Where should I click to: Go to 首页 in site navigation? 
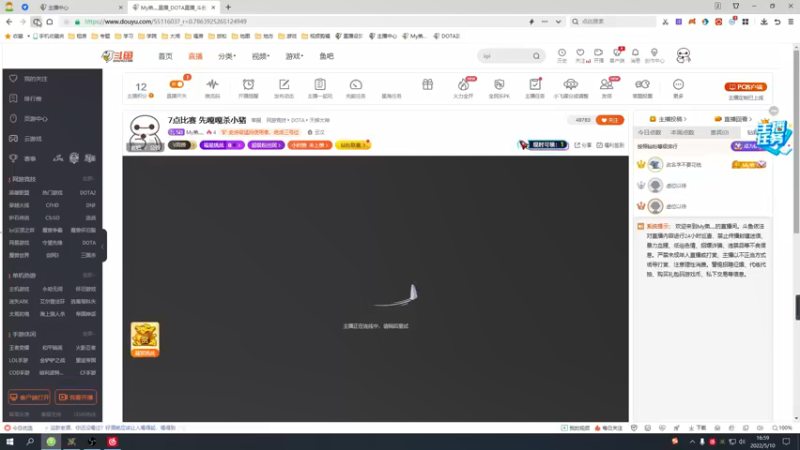tap(165, 56)
